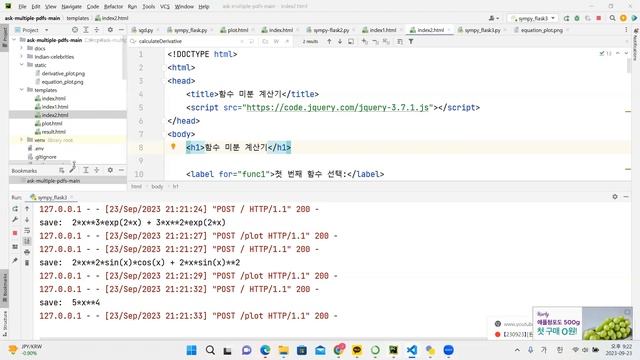Image resolution: width=640 pixels, height=360 pixels.
Task: Expand the docs folder
Action: click(x=22, y=48)
